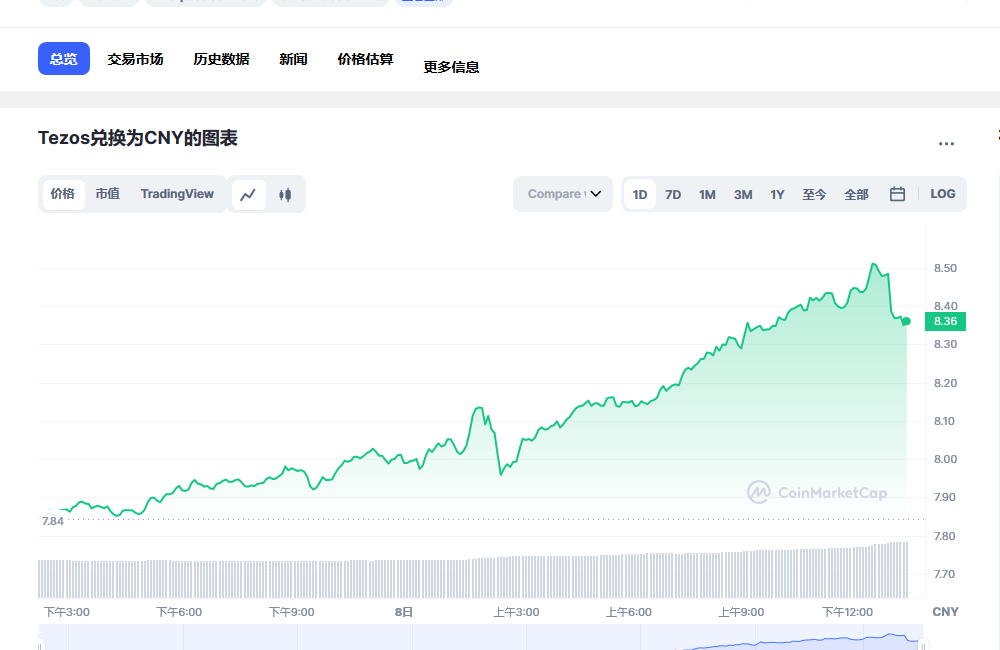Select the 至今 (YTD) time range
This screenshot has width=1000, height=650.
click(x=814, y=195)
